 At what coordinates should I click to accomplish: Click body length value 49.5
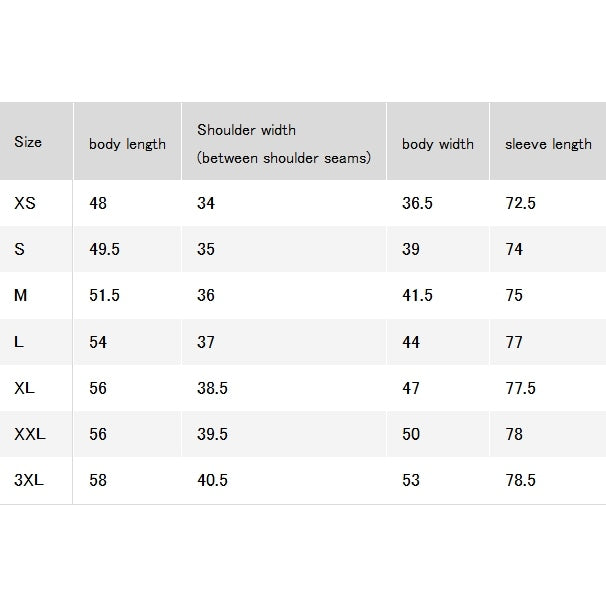coord(104,249)
